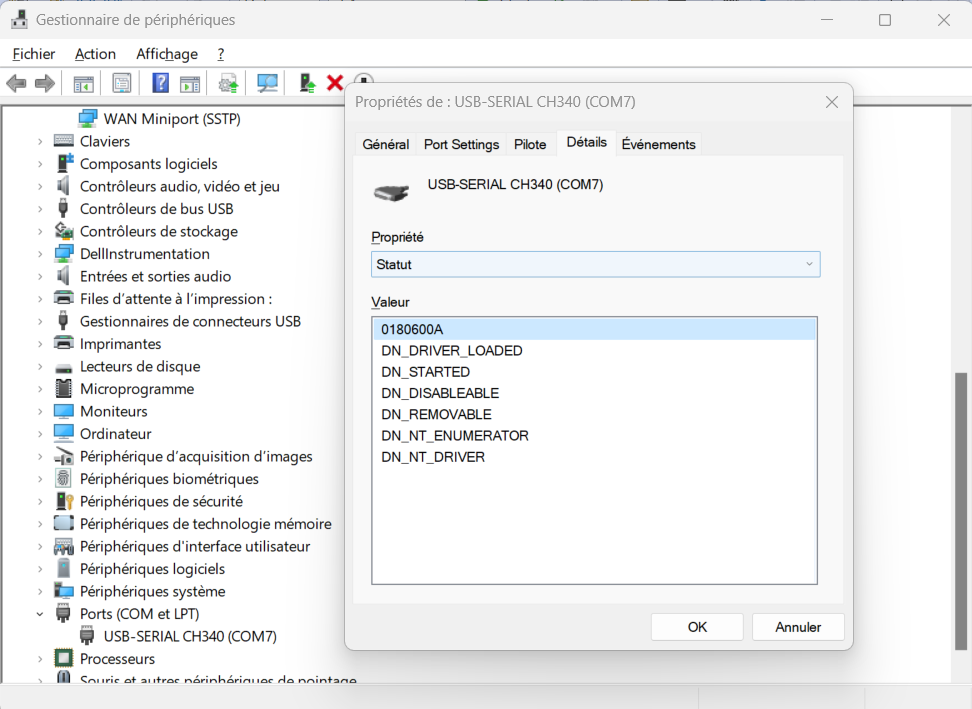Open the Help toolbar icon
The image size is (972, 709).
click(x=160, y=82)
